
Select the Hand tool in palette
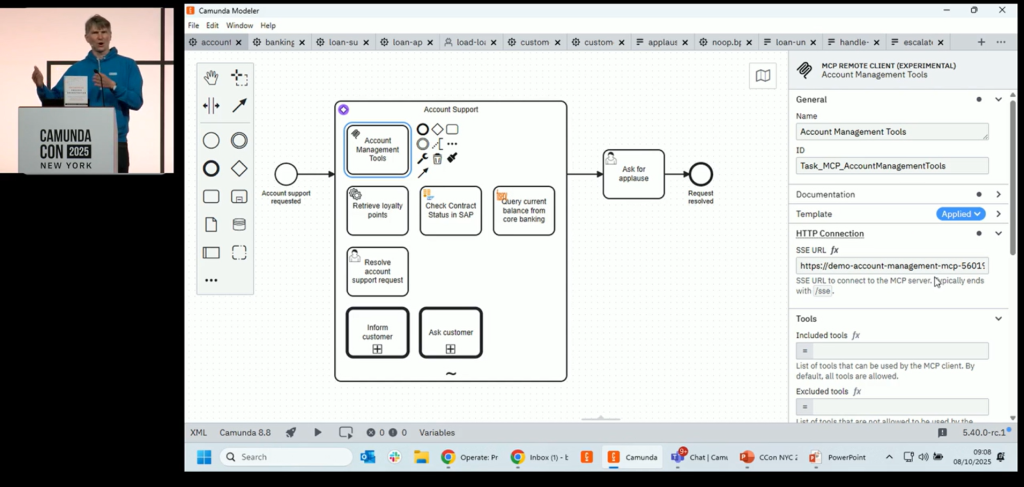[211, 77]
